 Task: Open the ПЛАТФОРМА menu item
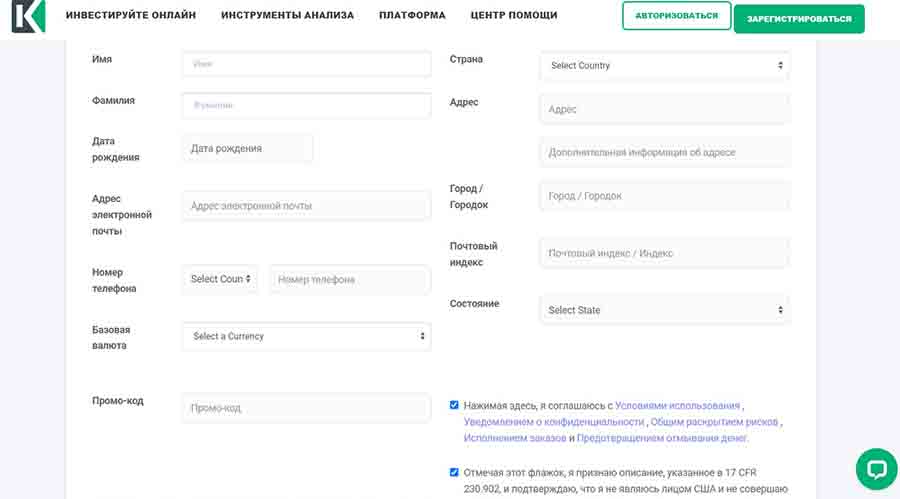(412, 16)
